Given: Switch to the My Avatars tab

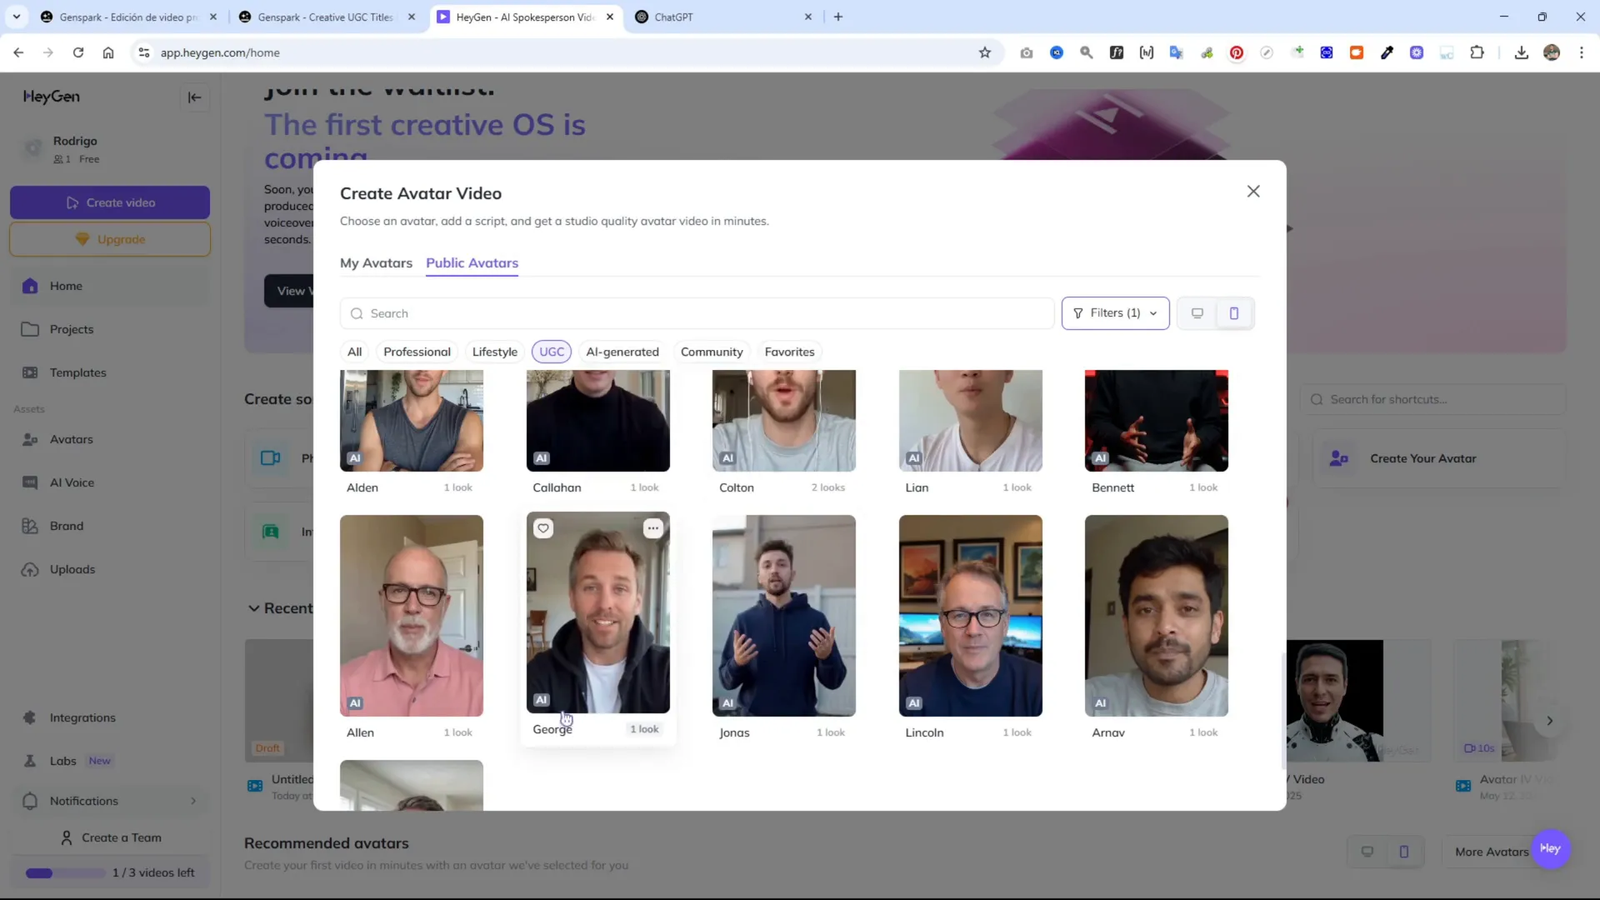Looking at the screenshot, I should point(376,263).
